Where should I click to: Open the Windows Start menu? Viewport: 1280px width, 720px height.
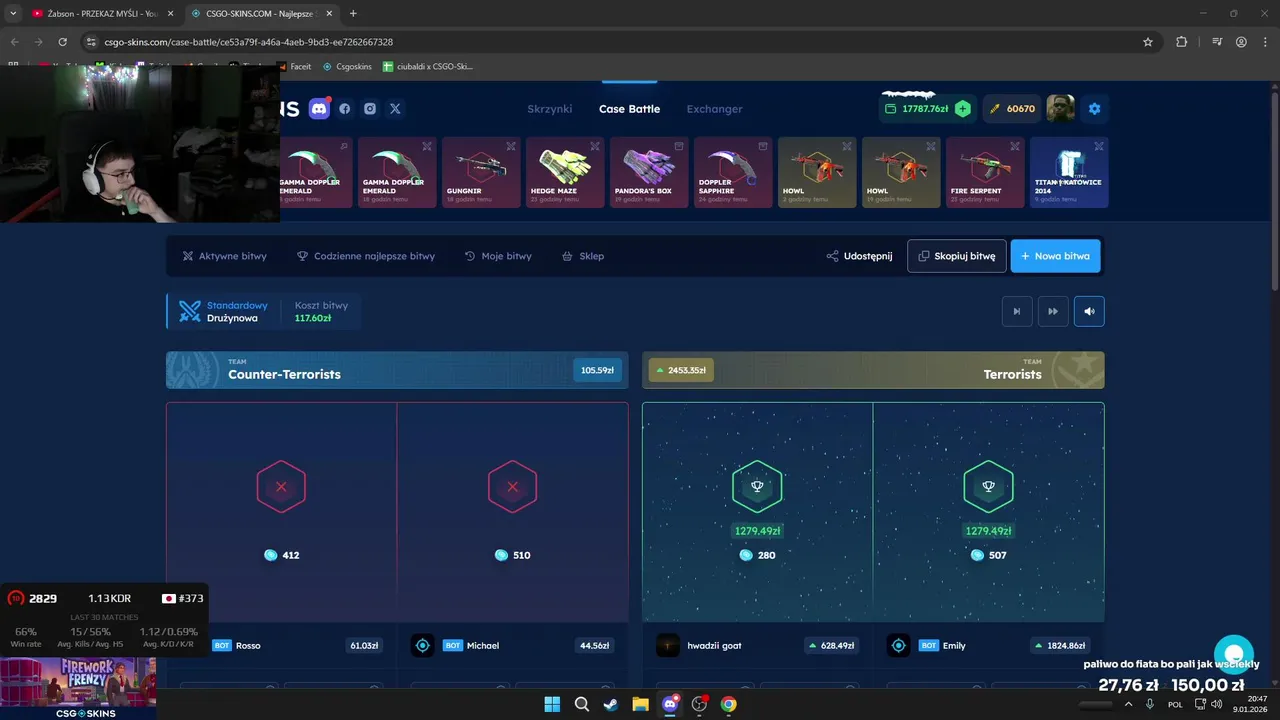click(552, 704)
